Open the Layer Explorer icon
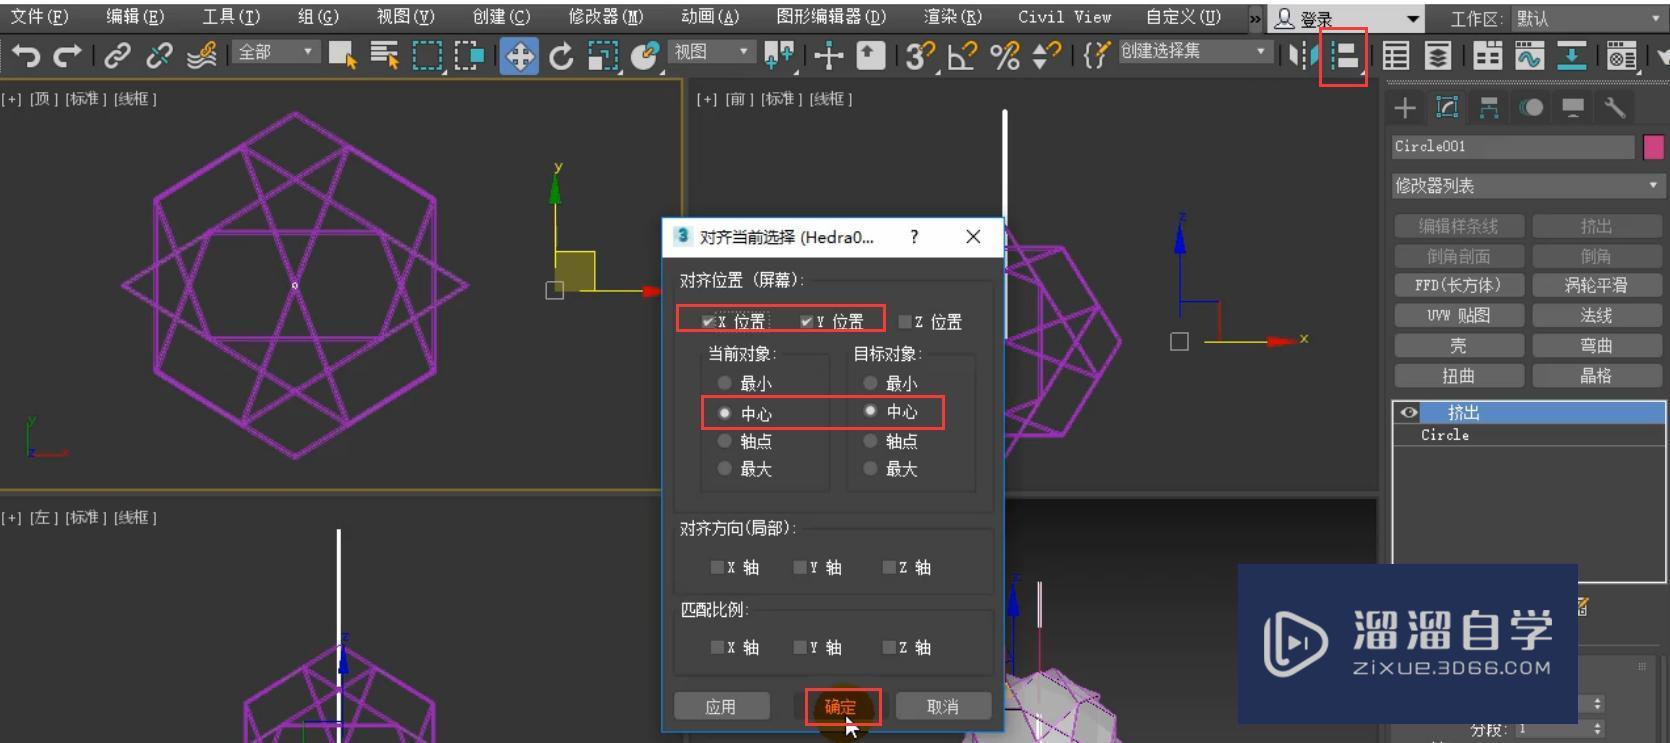Image resolution: width=1670 pixels, height=743 pixels. (1437, 55)
